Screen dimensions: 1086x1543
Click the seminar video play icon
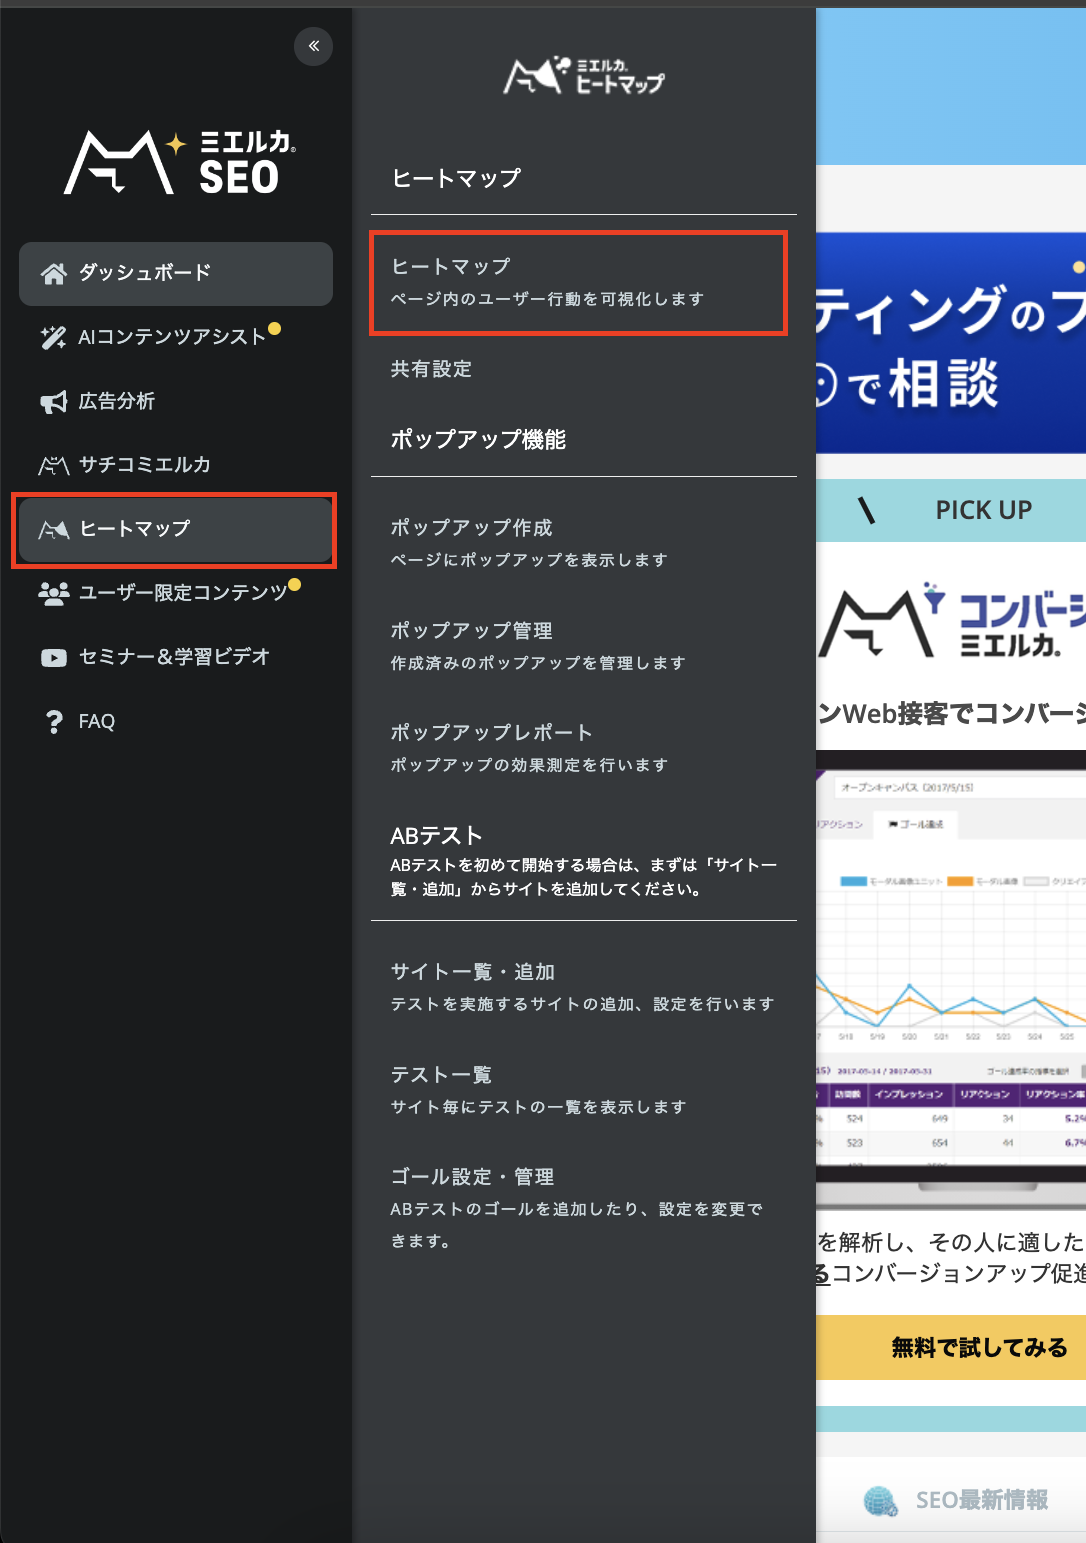tap(53, 658)
